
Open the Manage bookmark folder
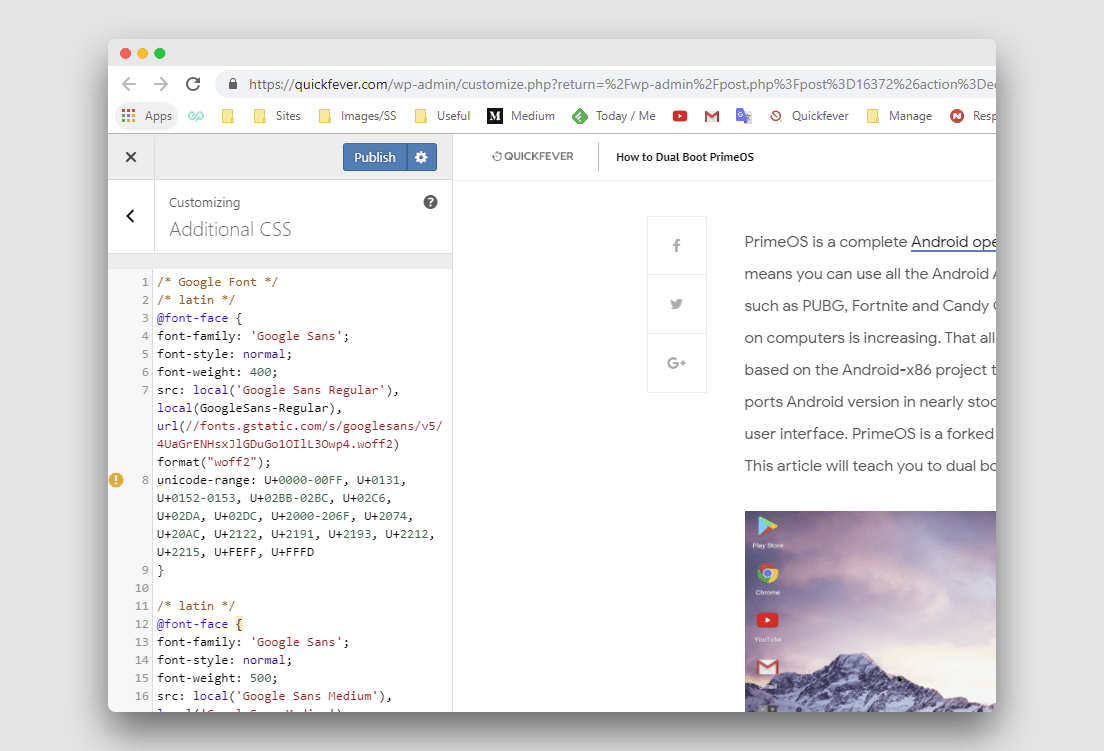[899, 116]
